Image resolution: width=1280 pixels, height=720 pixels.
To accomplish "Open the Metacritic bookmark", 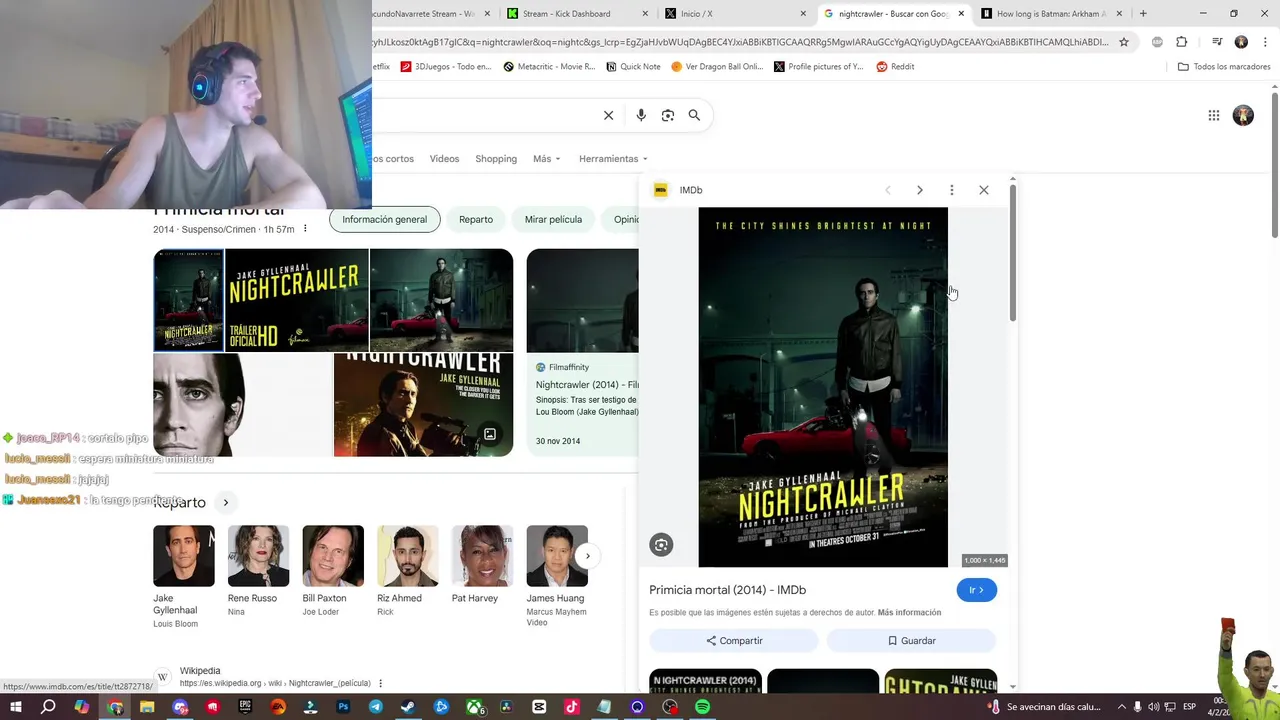I will (x=550, y=67).
